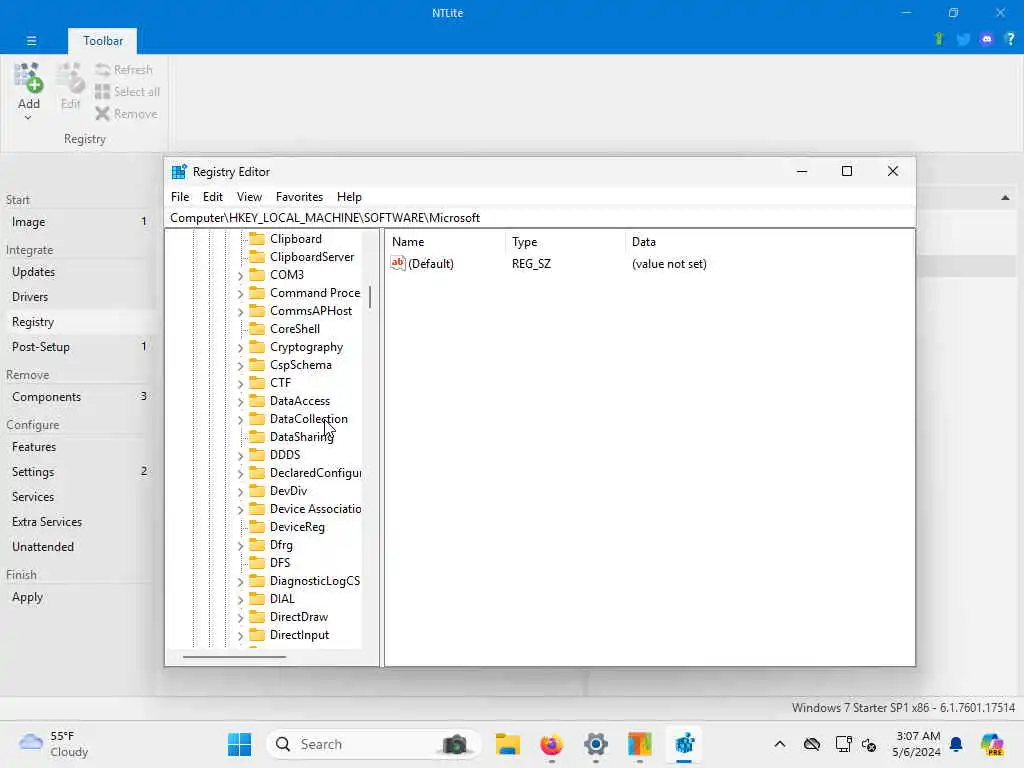
Task: Click the taskbar Search box
Action: [374, 744]
